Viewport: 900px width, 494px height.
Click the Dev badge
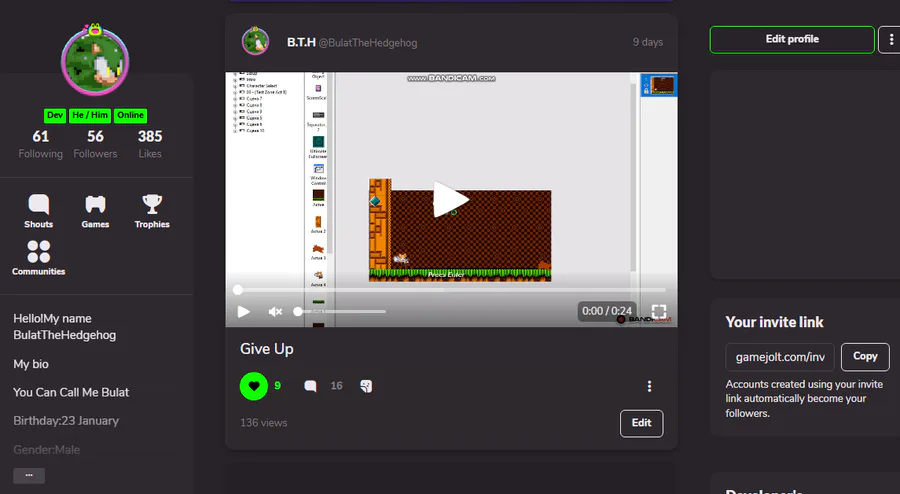(x=55, y=115)
